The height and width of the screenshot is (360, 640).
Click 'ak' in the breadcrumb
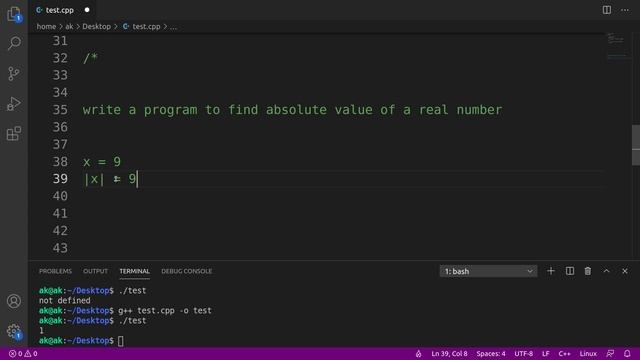click(x=69, y=27)
